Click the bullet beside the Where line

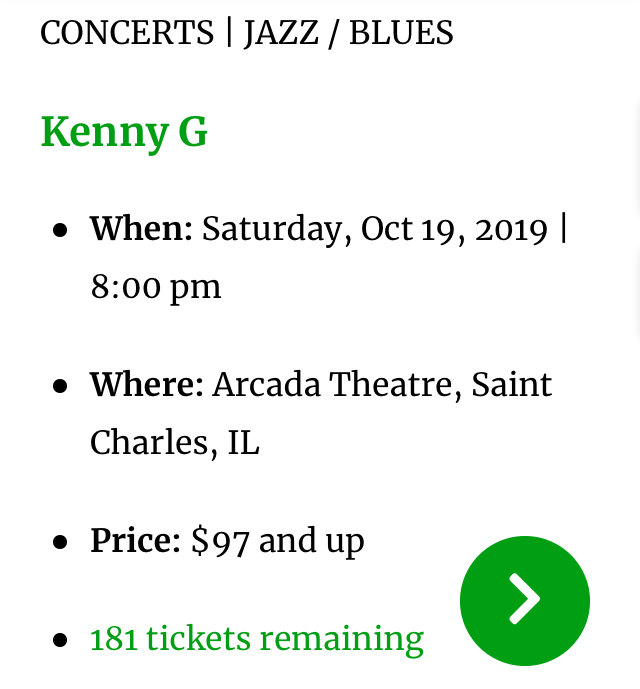point(61,385)
